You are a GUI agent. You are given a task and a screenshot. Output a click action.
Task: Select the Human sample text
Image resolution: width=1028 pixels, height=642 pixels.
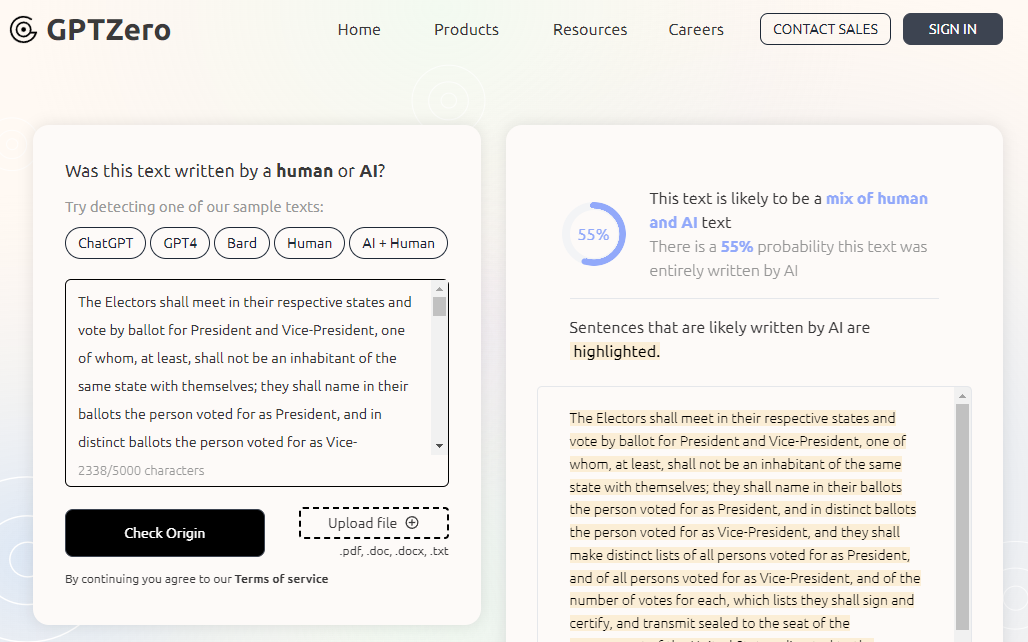coord(309,243)
